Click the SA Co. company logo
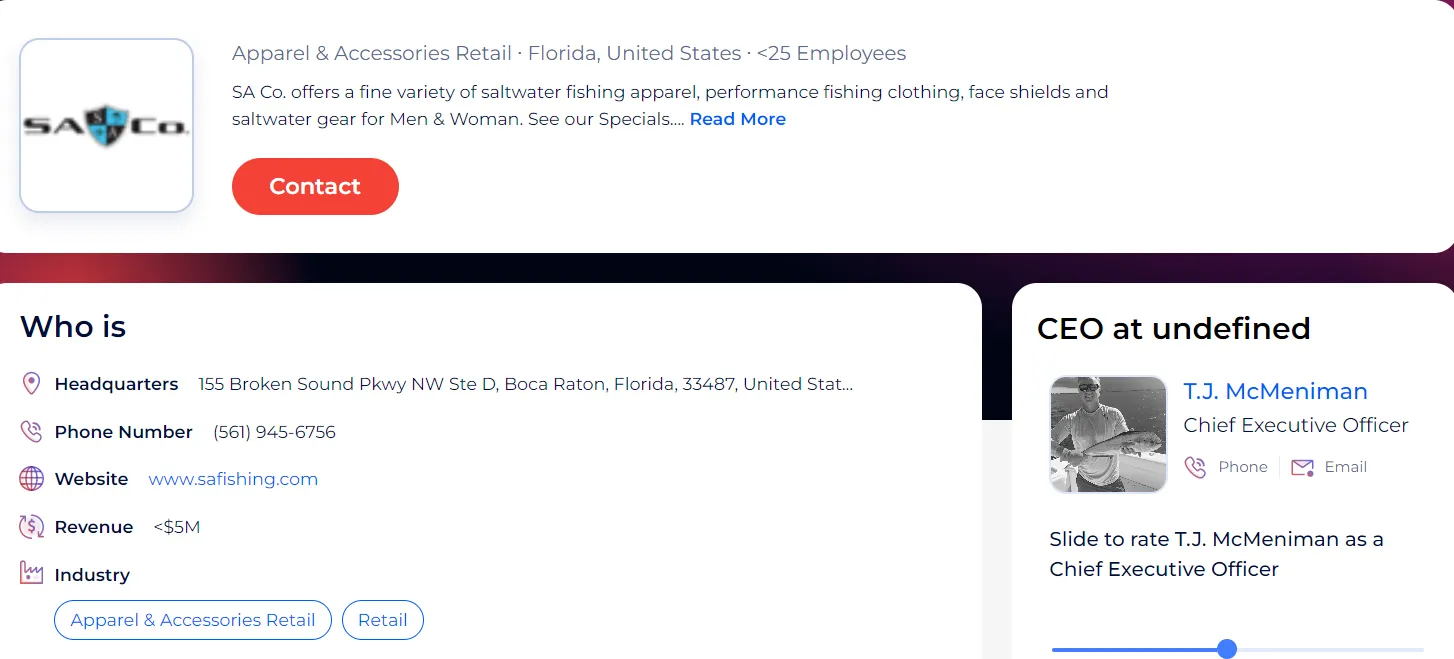Viewport: 1454px width, 659px height. click(x=106, y=126)
